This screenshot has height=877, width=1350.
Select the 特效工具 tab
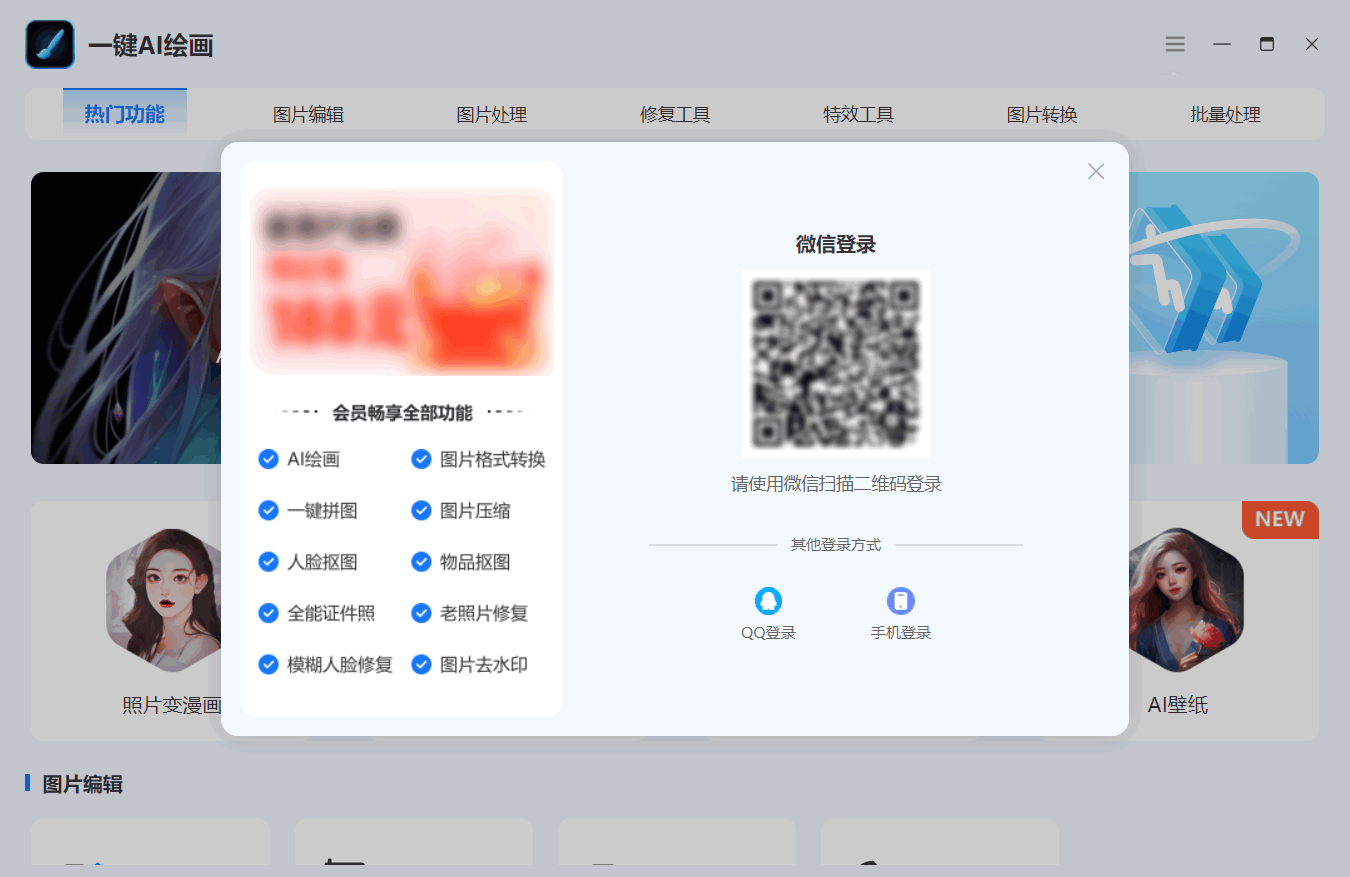point(858,115)
